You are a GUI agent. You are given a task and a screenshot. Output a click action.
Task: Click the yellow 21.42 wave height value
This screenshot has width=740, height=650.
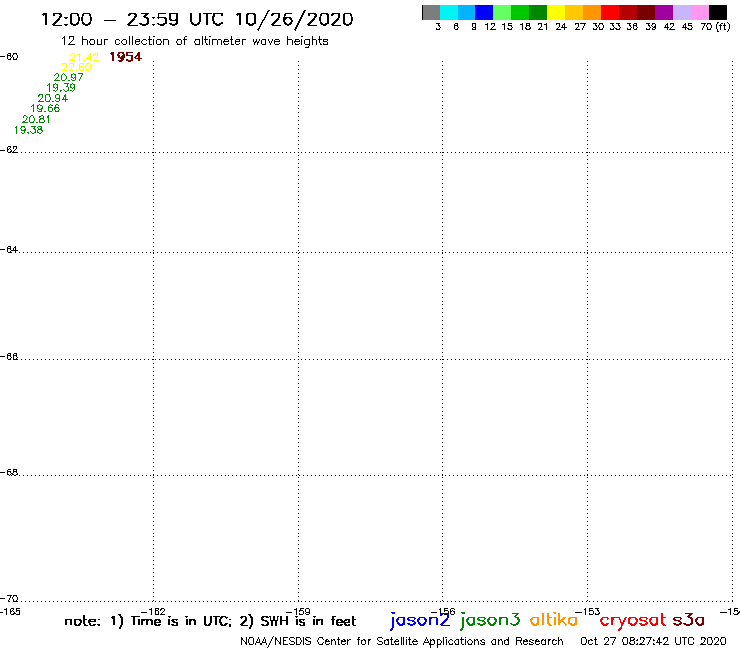[84, 57]
